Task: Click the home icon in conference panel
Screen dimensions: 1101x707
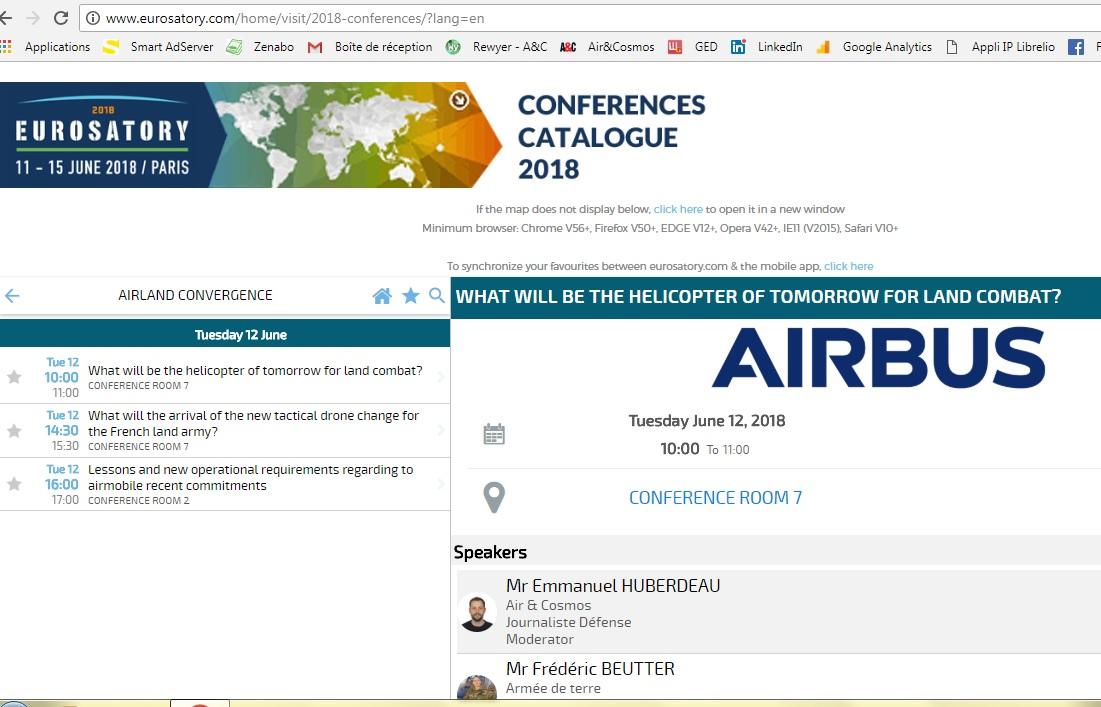Action: coord(381,296)
